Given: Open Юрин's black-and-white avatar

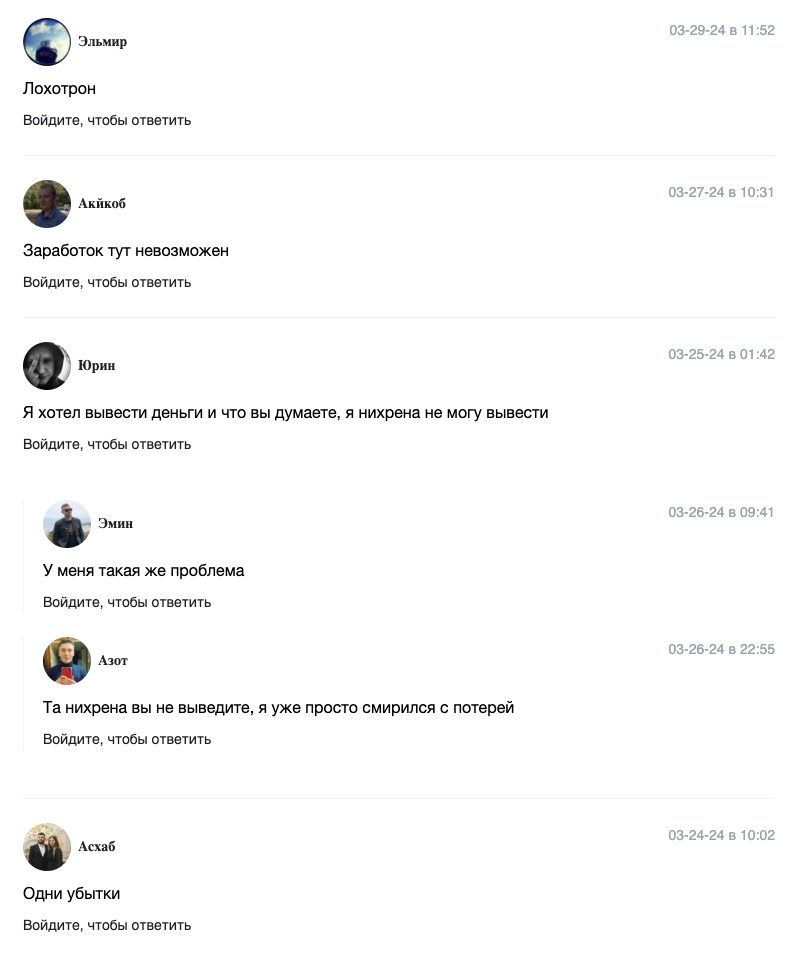Looking at the screenshot, I should [47, 366].
